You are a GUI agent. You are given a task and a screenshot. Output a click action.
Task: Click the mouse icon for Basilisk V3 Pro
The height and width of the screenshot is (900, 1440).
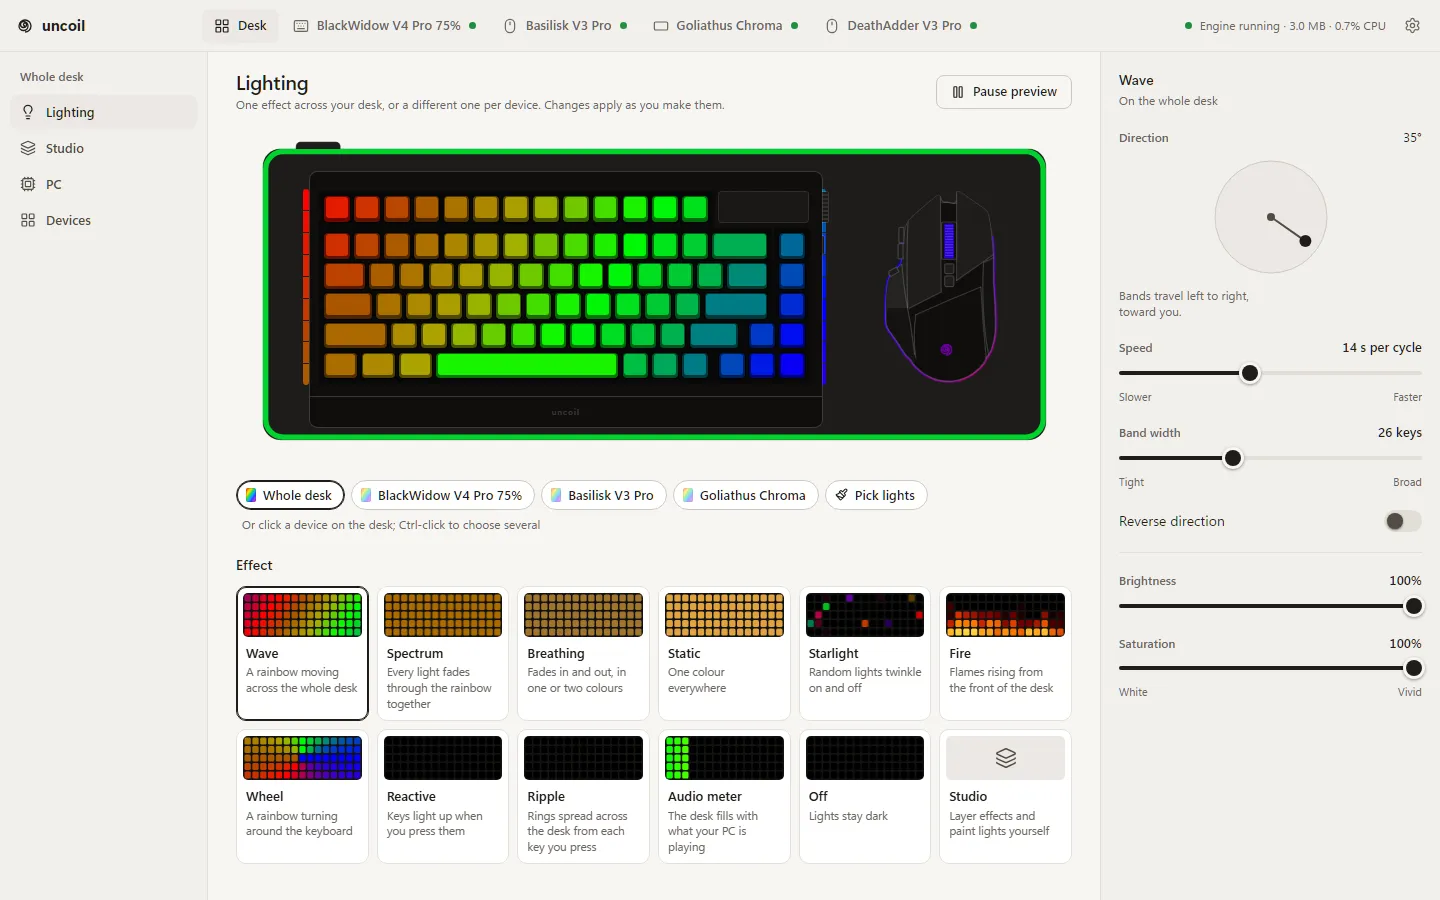pyautogui.click(x=510, y=26)
